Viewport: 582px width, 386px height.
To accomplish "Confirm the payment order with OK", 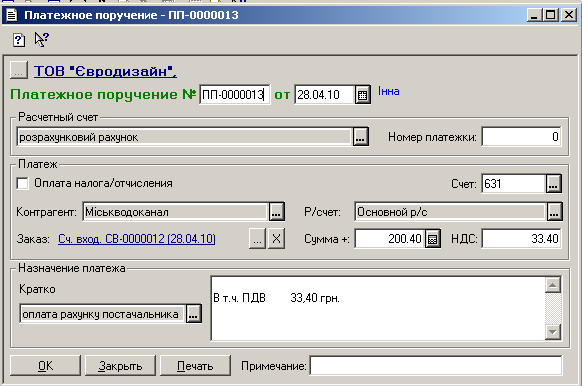I will click(45, 366).
